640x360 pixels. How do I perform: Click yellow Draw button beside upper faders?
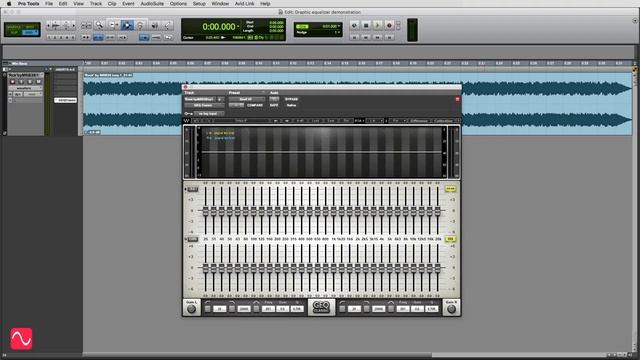pos(450,189)
